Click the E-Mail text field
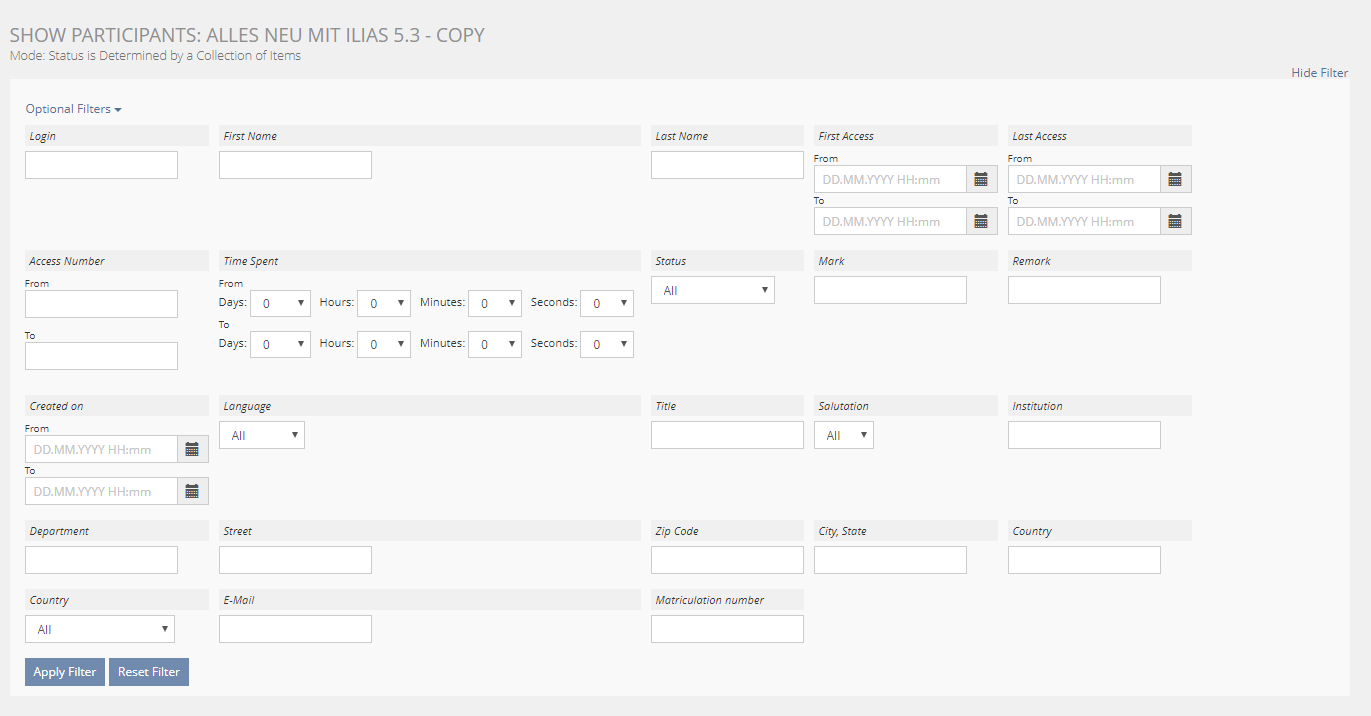 click(x=295, y=629)
